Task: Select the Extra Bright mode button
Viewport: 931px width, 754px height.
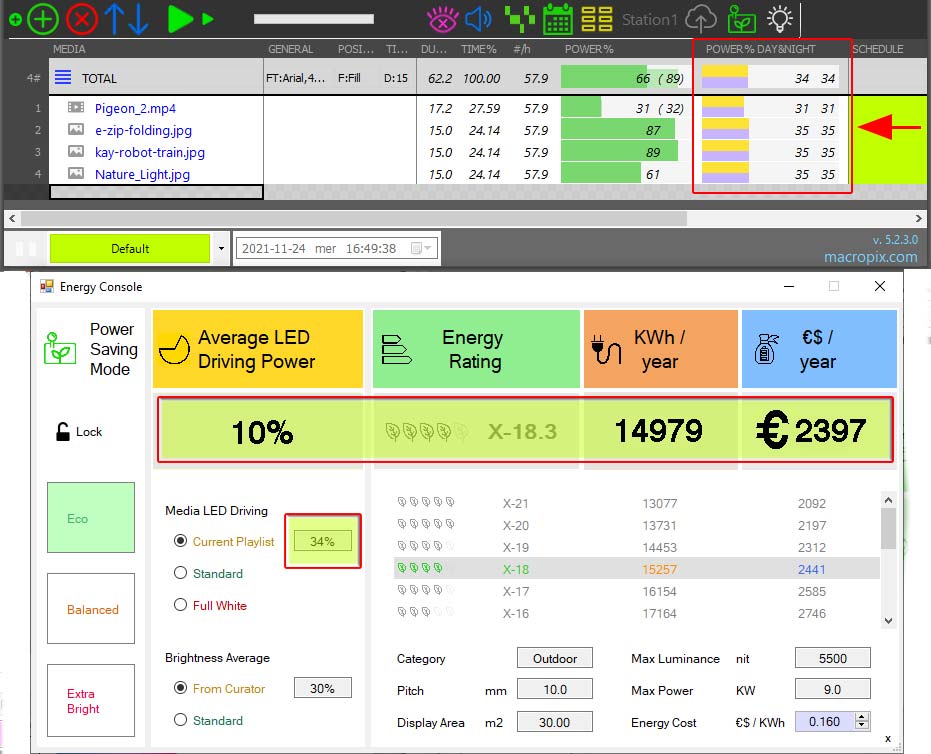Action: [x=90, y=701]
